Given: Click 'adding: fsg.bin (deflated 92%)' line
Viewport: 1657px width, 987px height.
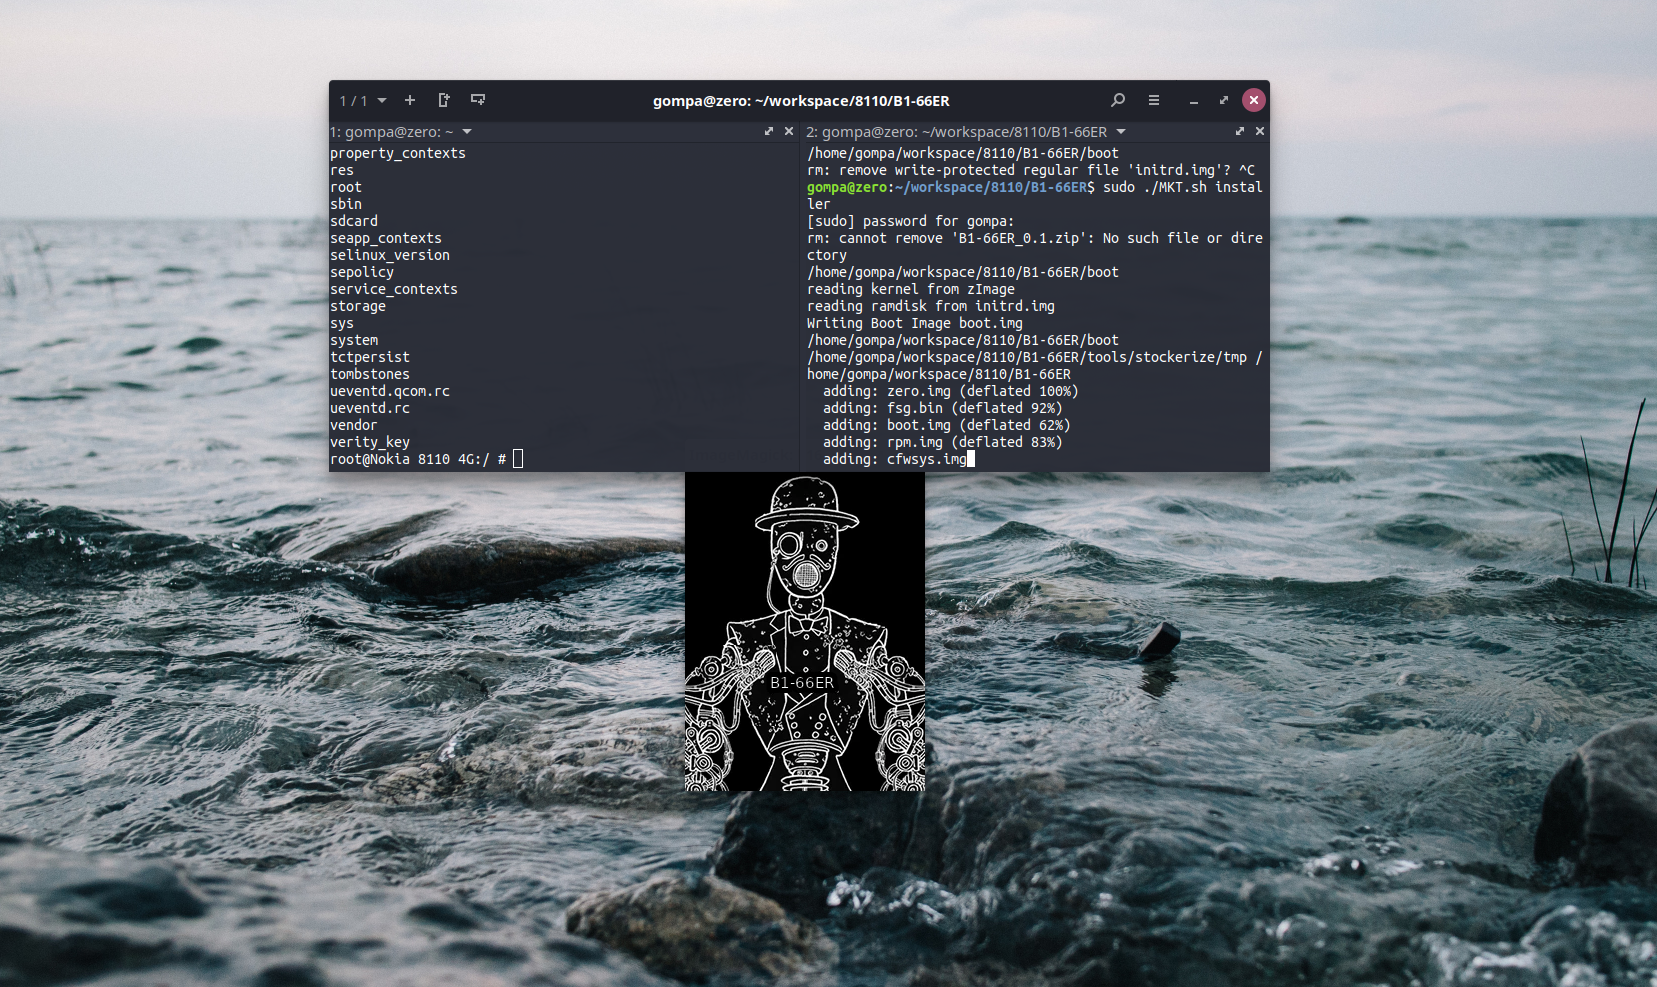Looking at the screenshot, I should 942,408.
